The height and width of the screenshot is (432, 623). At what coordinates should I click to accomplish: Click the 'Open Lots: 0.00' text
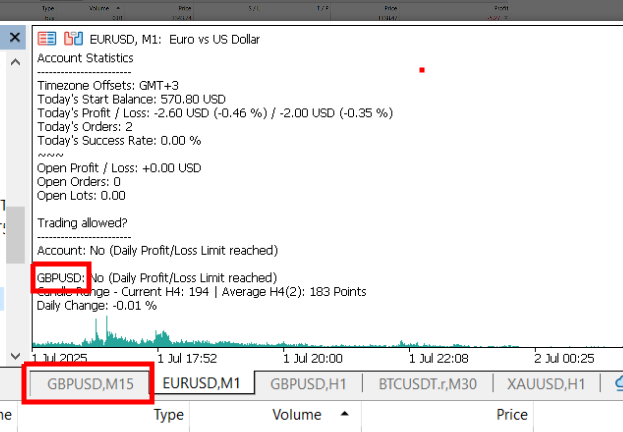[81, 196]
